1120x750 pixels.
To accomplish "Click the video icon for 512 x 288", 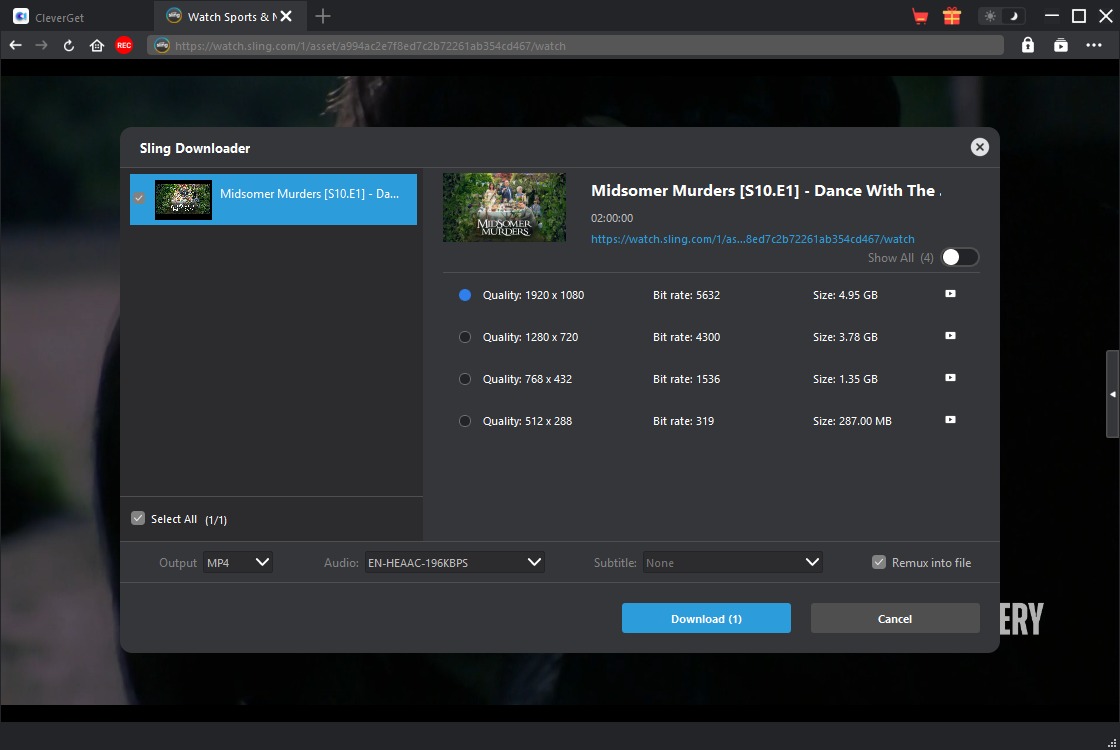I will pos(950,420).
